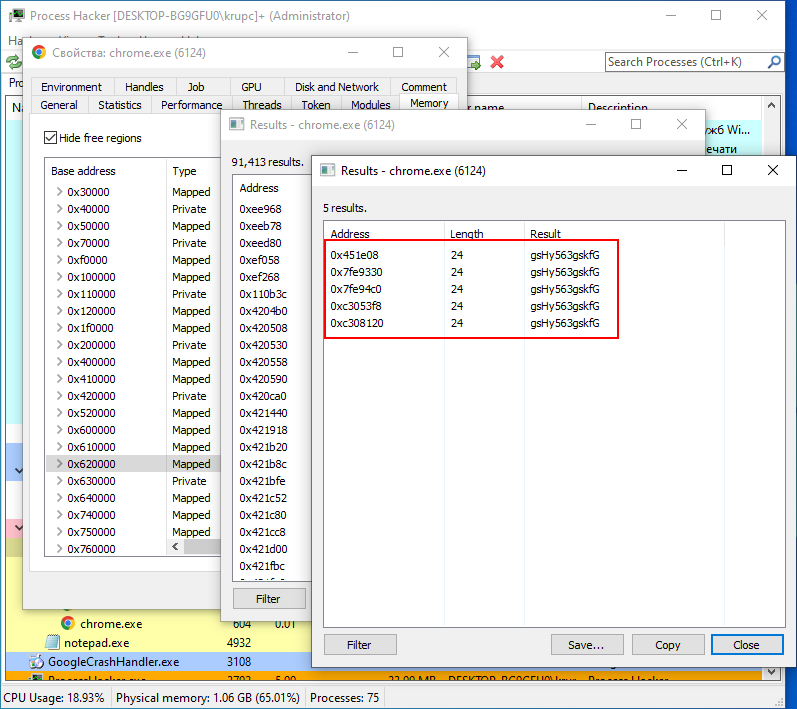Viewport: 797px width, 709px height.
Task: Click left arrow of memory list horizontal scrollbar
Action: coord(175,547)
